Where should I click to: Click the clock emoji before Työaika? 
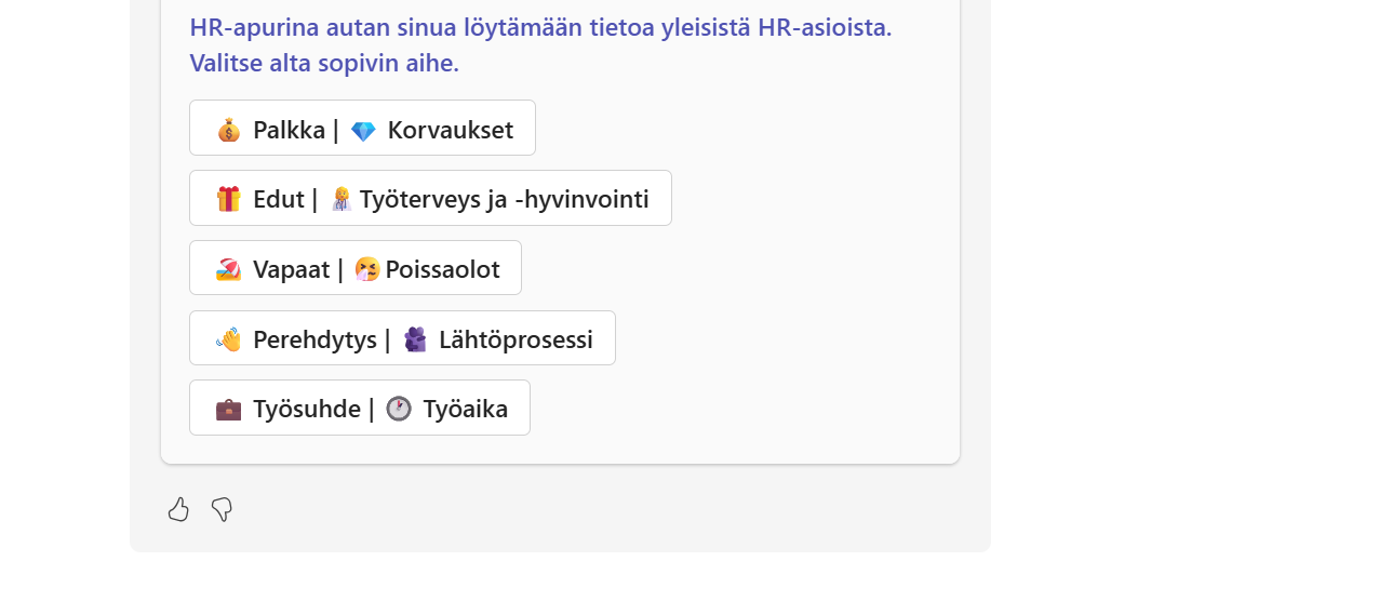click(399, 409)
